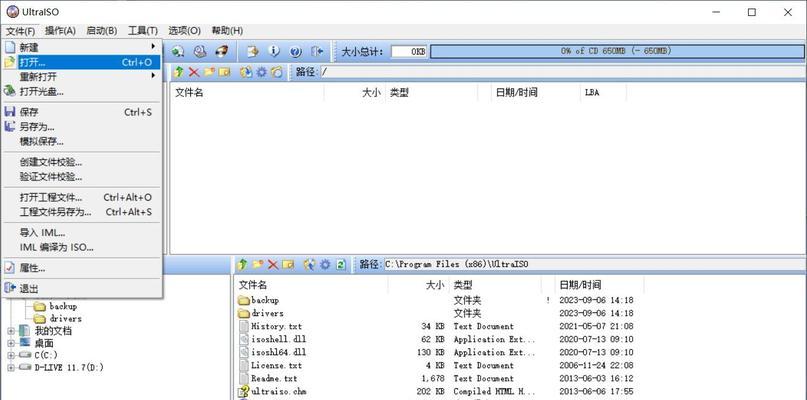This screenshot has height=400, width=807.
Task: Click the up-folder arrow in lower local pane
Action: 242,265
